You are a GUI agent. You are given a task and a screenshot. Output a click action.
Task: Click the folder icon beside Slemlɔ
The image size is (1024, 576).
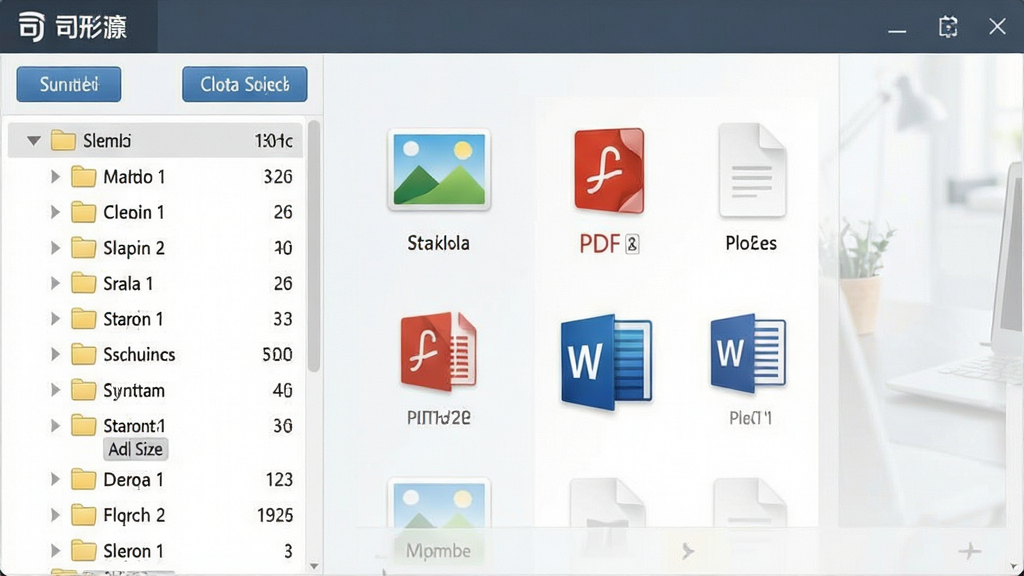[x=63, y=140]
